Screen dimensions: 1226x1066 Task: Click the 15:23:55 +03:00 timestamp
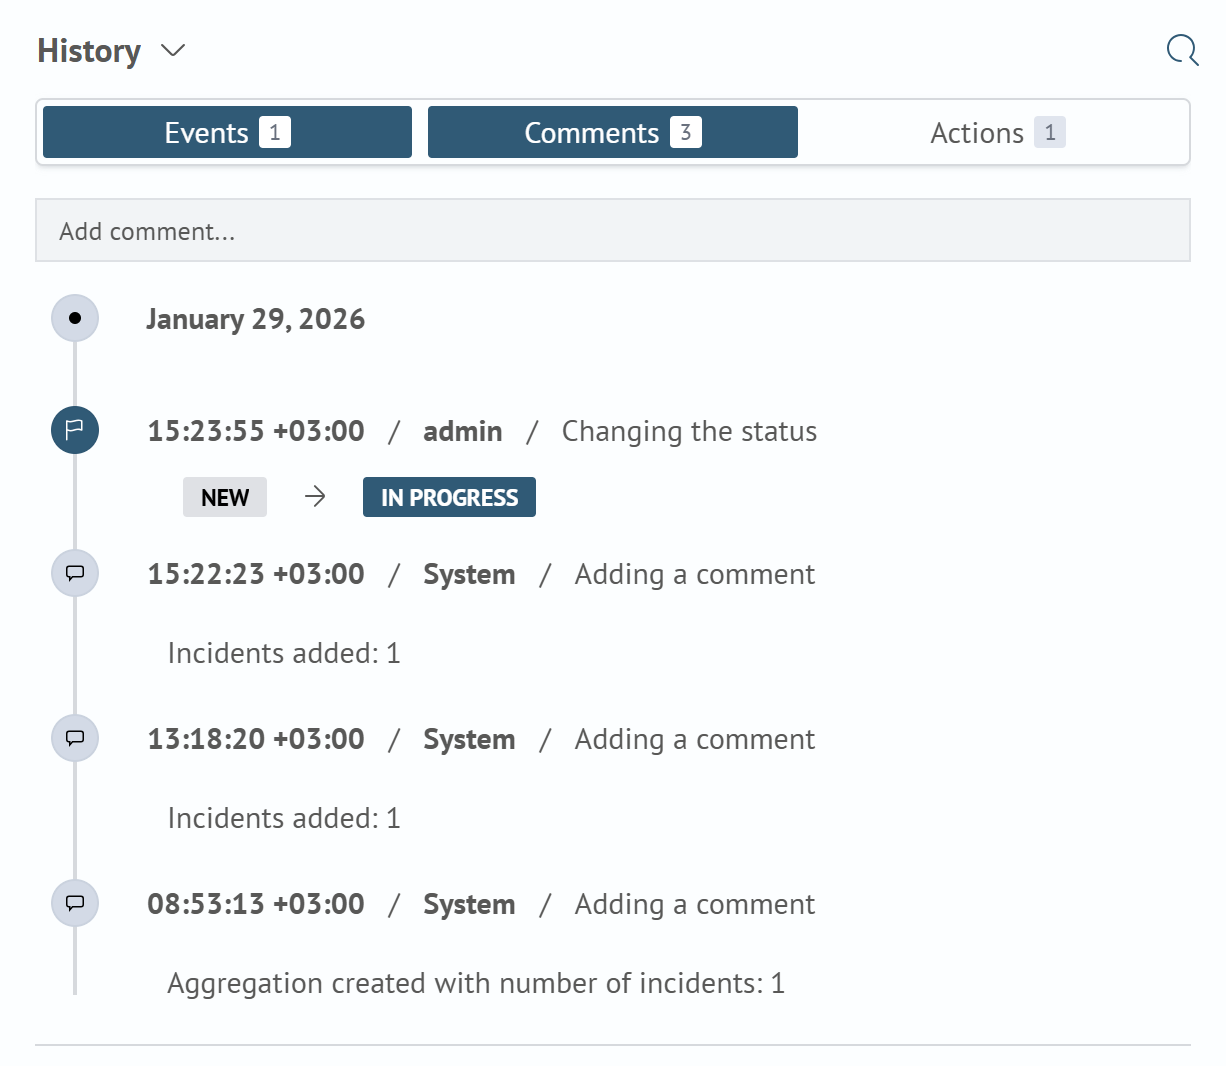pos(255,431)
